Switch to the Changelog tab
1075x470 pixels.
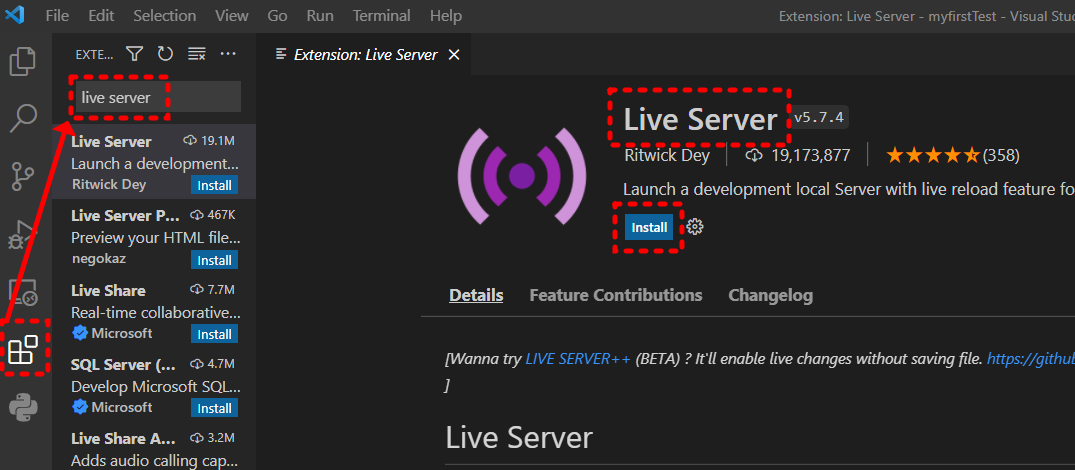pyautogui.click(x=771, y=295)
